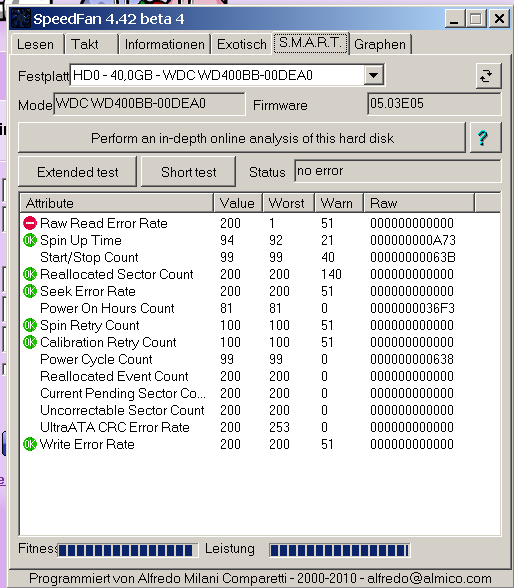Viewport: 514px width, 588px height.
Task: Click the SpeedFan fan icon in title bar
Action: [21, 19]
